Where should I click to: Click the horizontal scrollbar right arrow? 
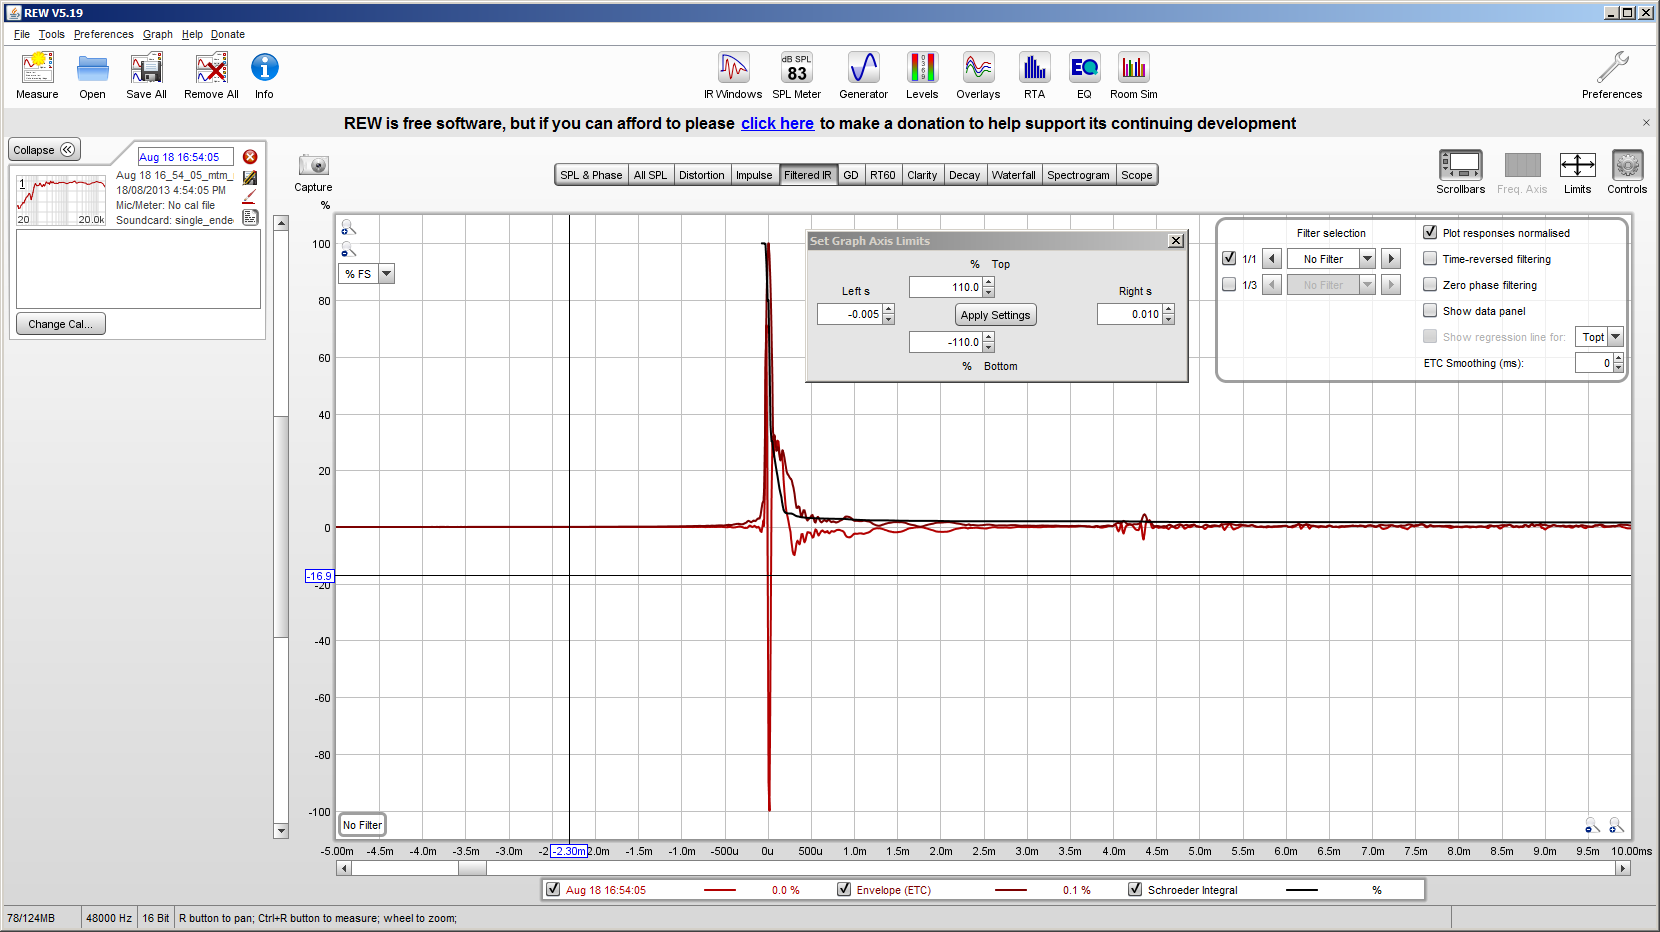(x=1624, y=868)
